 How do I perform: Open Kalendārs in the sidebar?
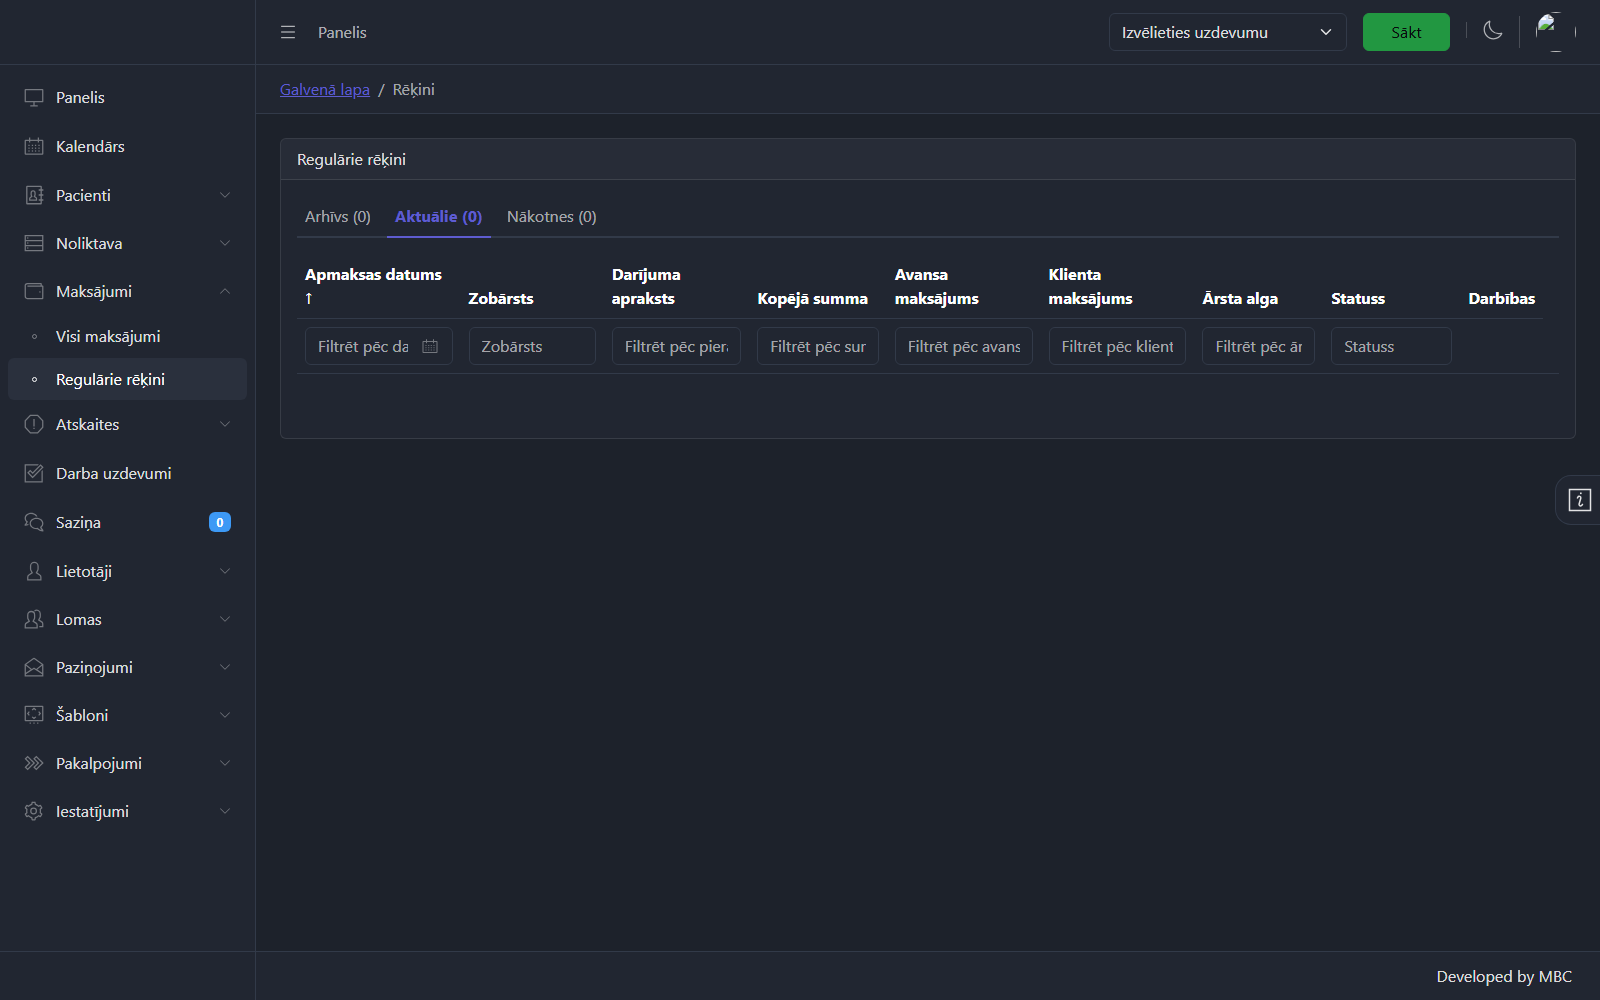tap(127, 146)
